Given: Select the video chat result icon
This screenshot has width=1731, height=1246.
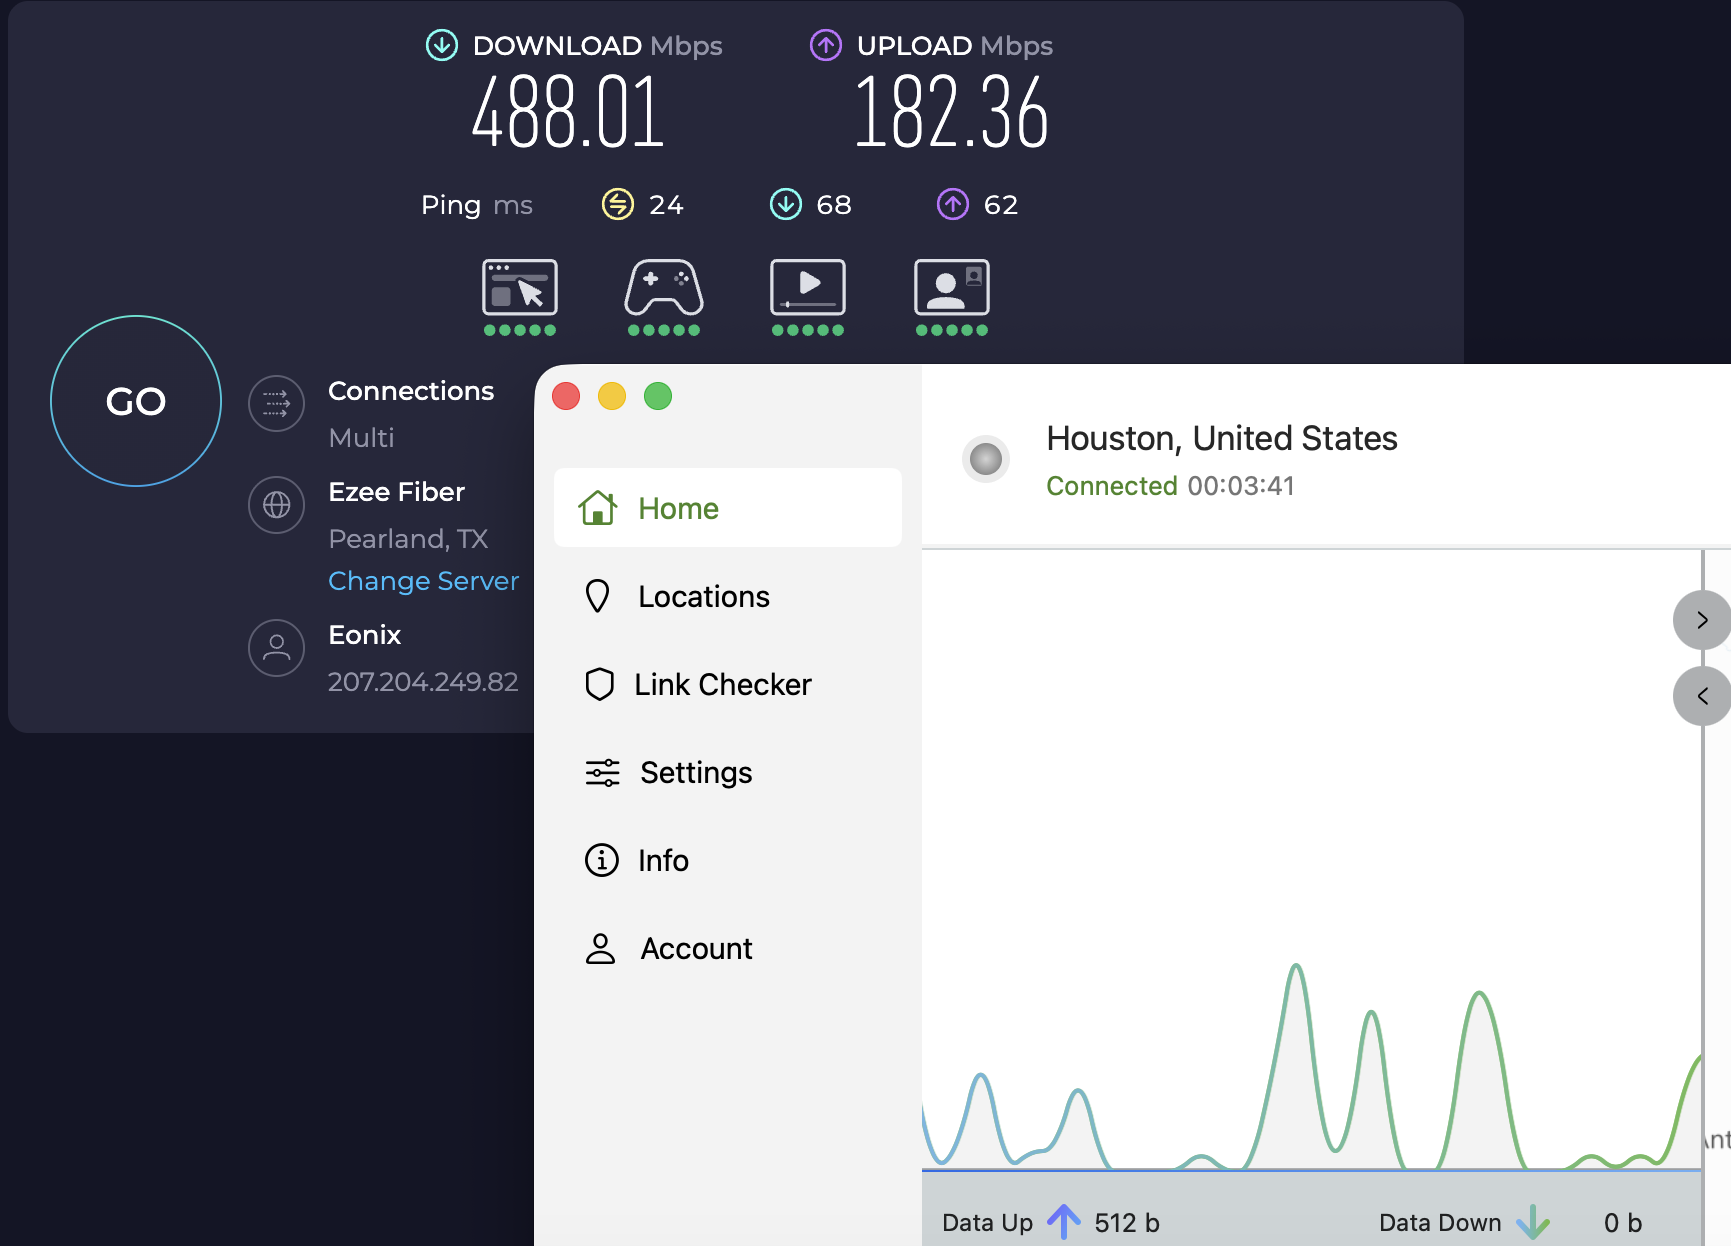Looking at the screenshot, I should (x=951, y=288).
